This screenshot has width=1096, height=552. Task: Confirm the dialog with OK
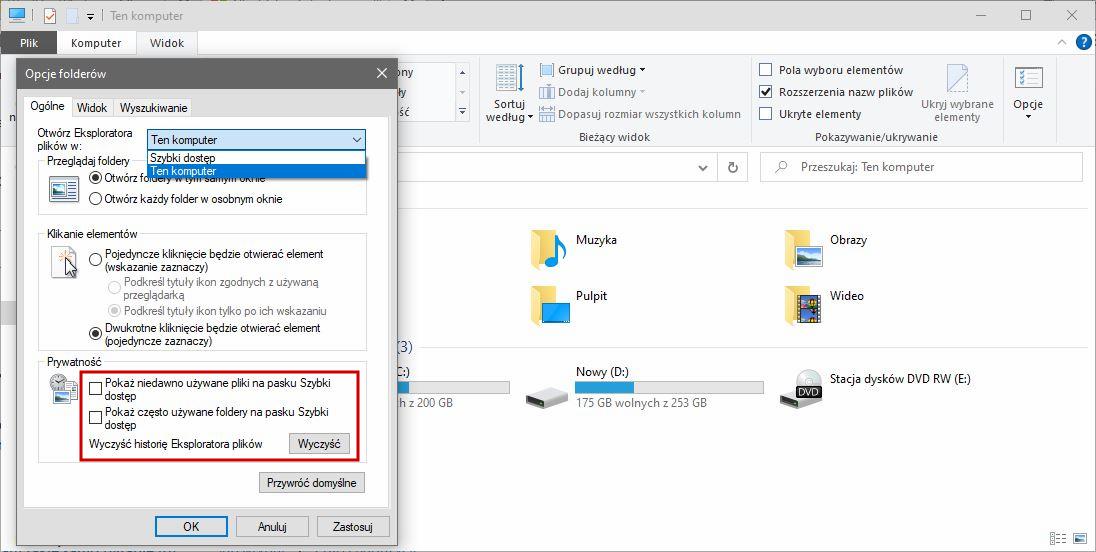pos(191,527)
